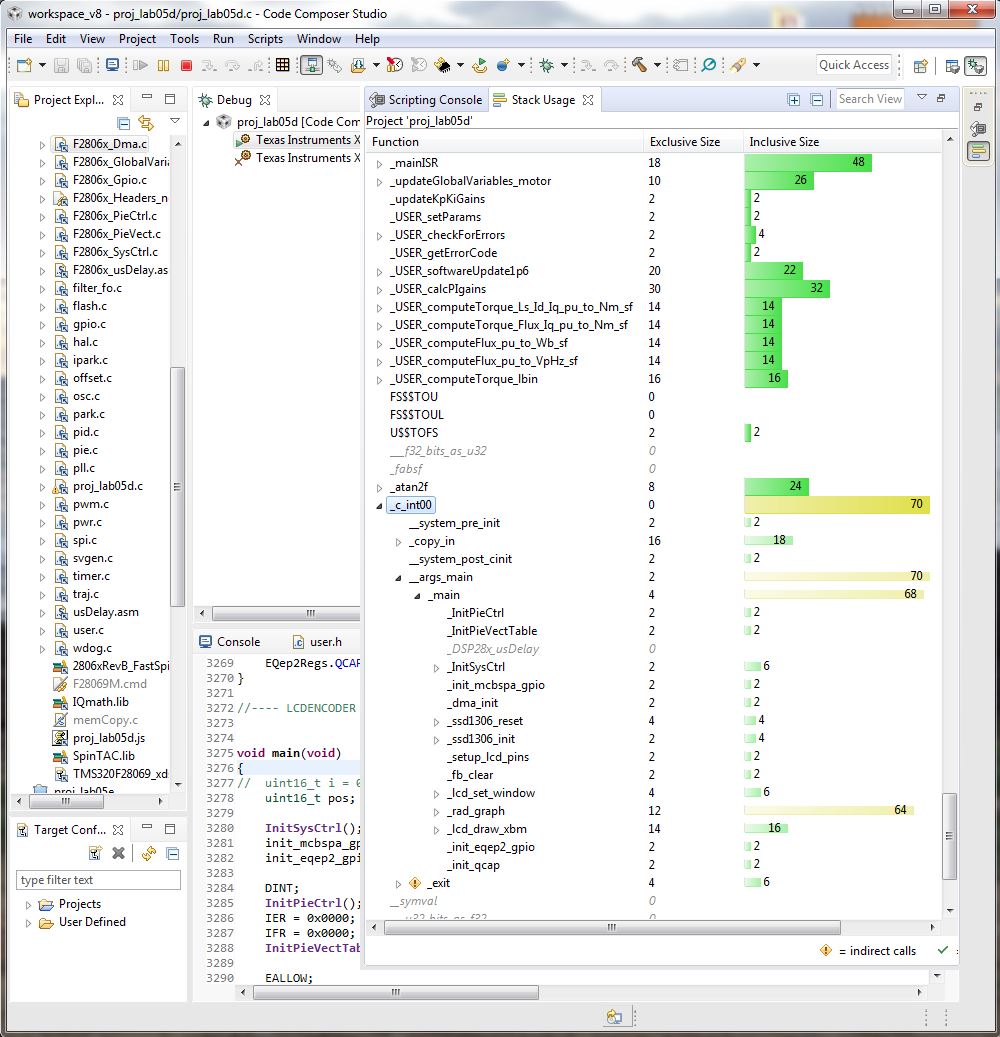Viewport: 1000px width, 1037px height.
Task: Toggle the CCS Debug perspective button
Action: [x=974, y=65]
